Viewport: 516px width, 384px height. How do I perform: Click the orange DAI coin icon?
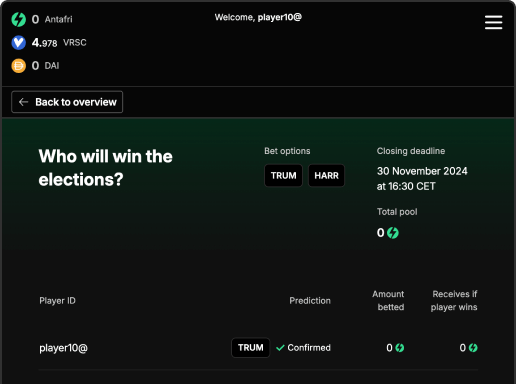pos(19,66)
